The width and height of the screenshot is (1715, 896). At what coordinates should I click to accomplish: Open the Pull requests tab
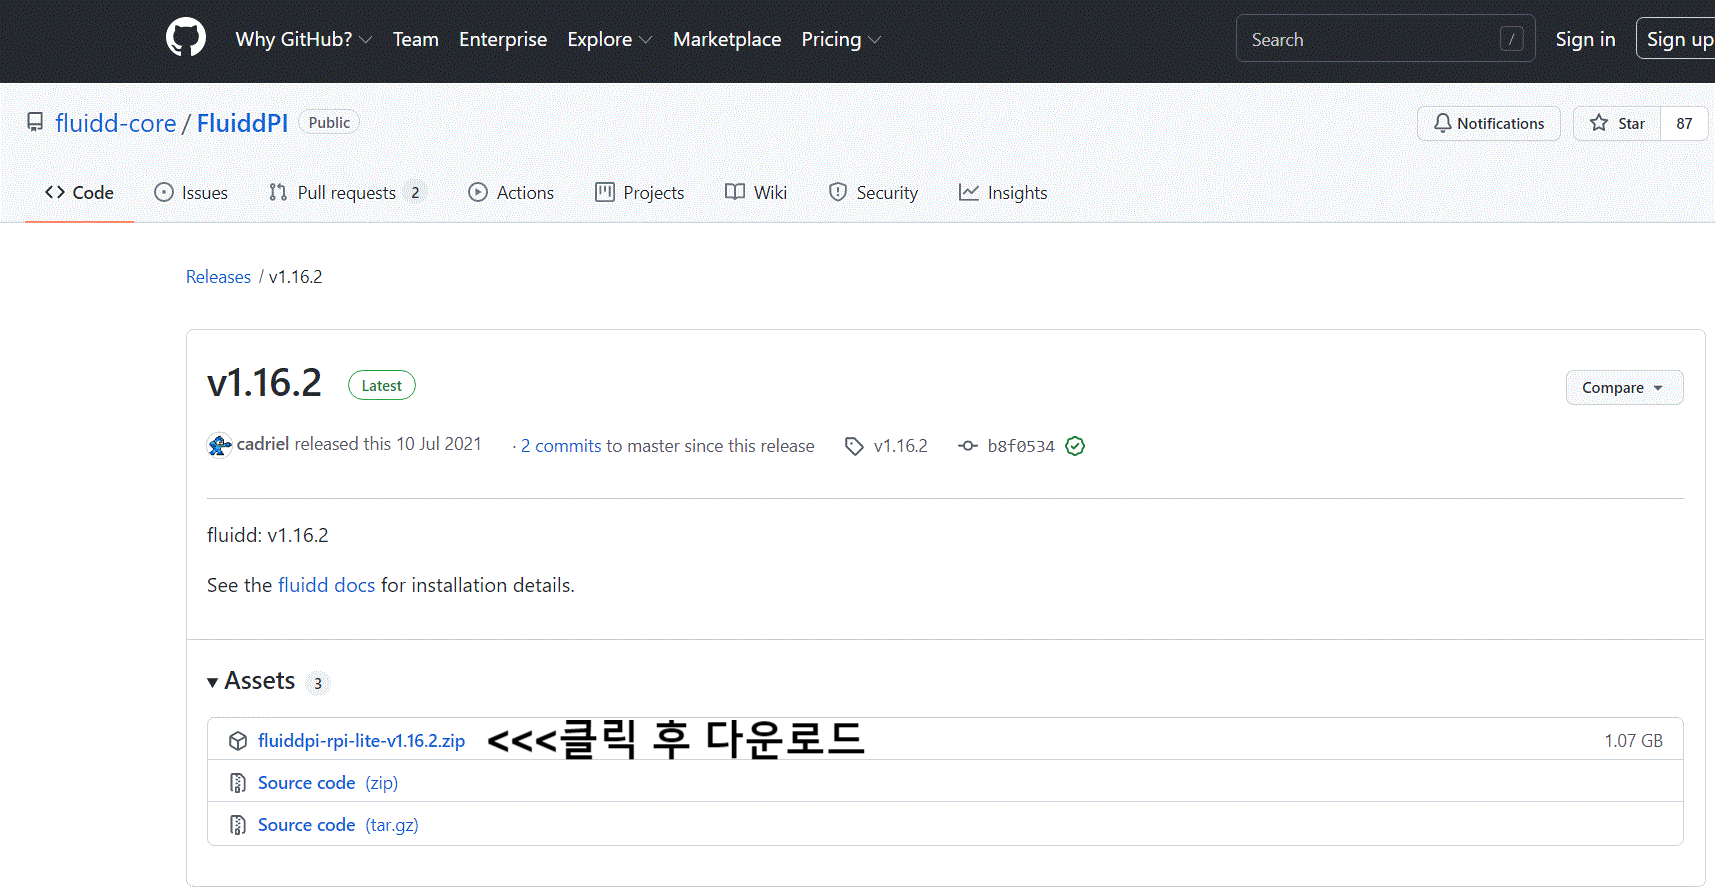(347, 193)
